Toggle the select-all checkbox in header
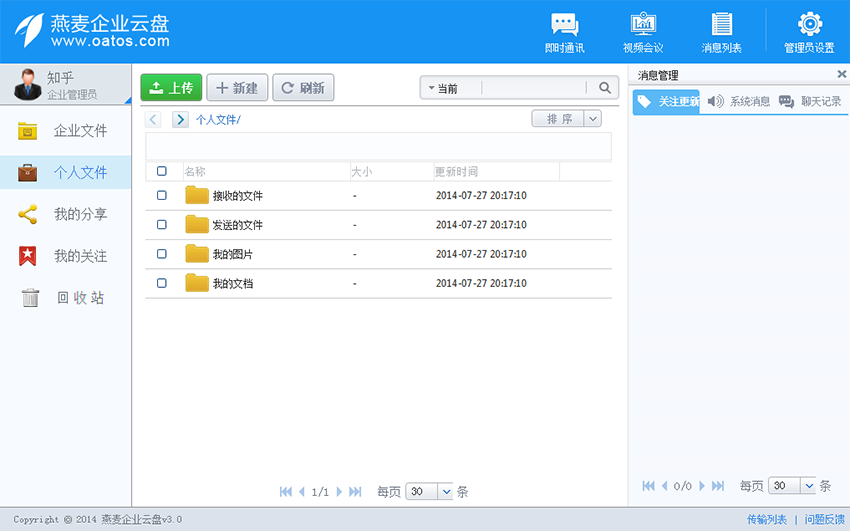Screen dimensions: 850x531 coord(162,171)
